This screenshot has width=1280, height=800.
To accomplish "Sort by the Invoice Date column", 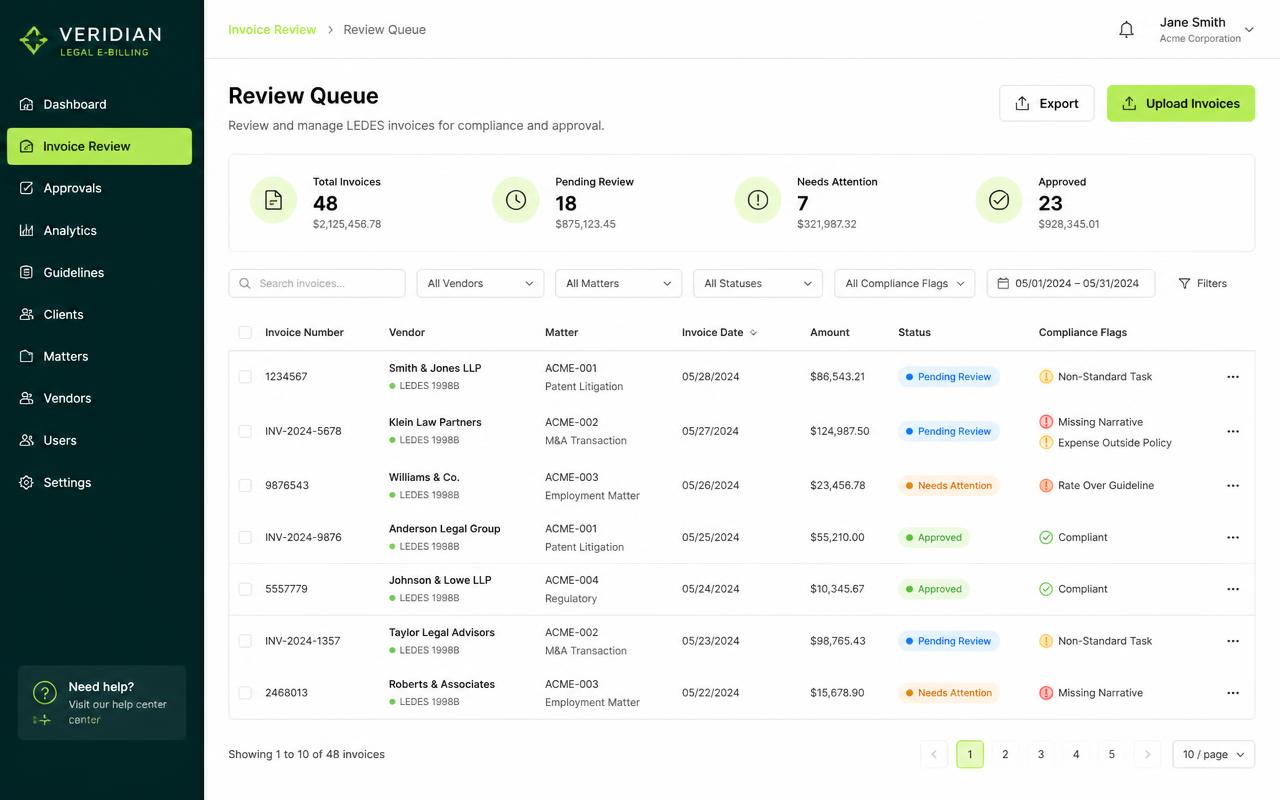I will tap(719, 333).
